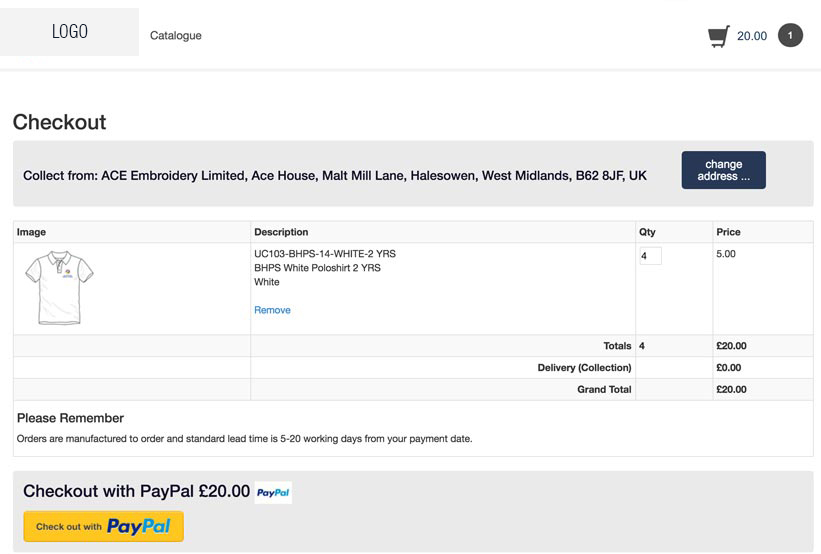This screenshot has width=821, height=554.
Task: Click the small PayPal logo beside heading
Action: coord(273,492)
